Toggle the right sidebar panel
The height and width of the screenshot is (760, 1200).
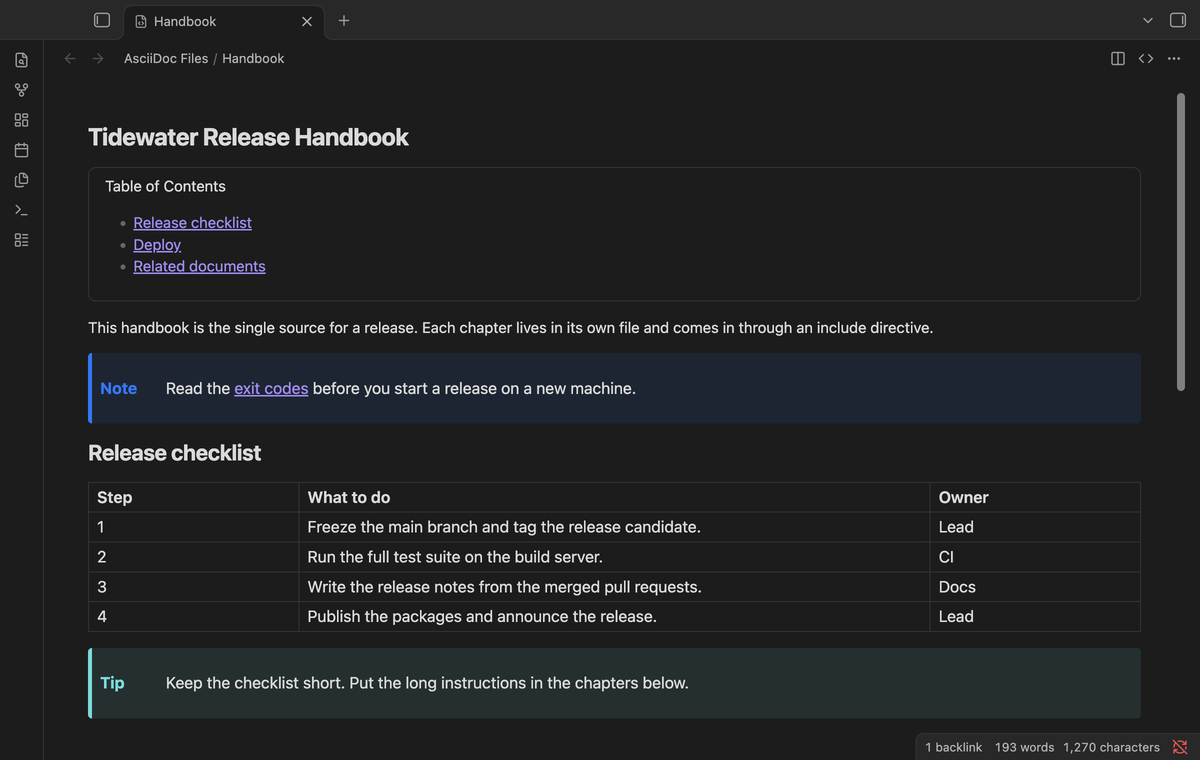pos(1177,20)
